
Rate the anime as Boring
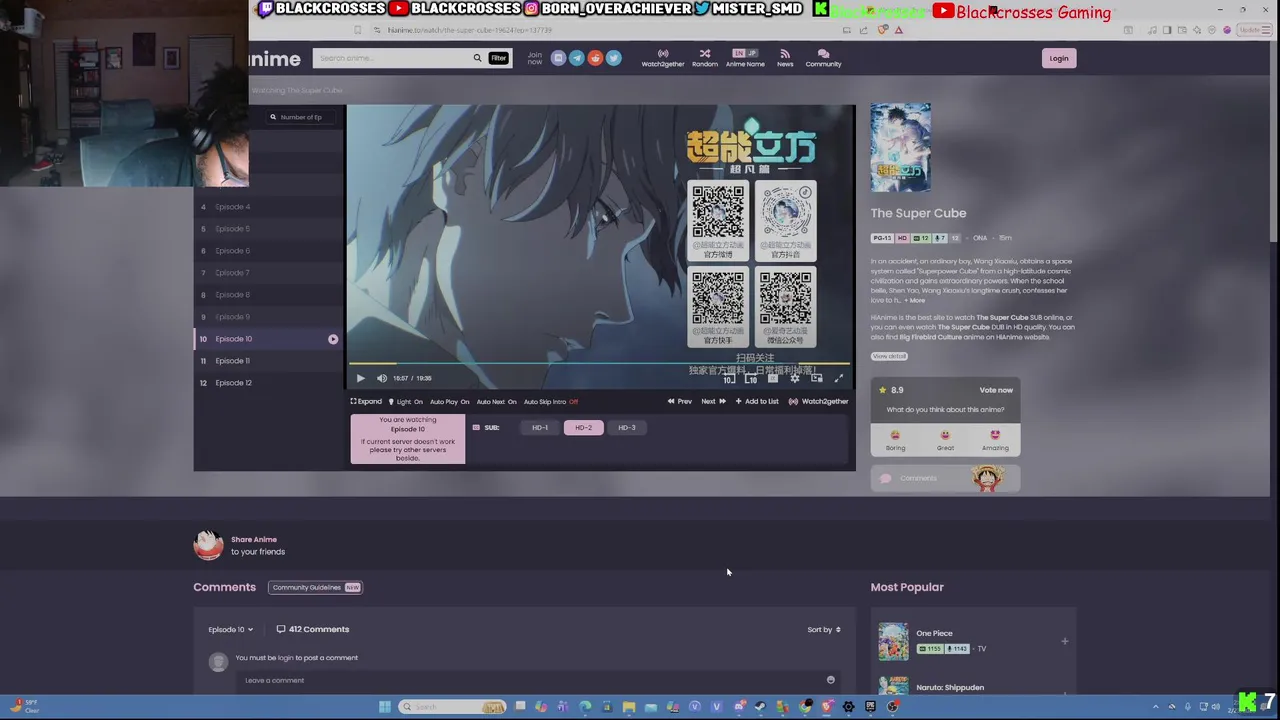pos(895,440)
